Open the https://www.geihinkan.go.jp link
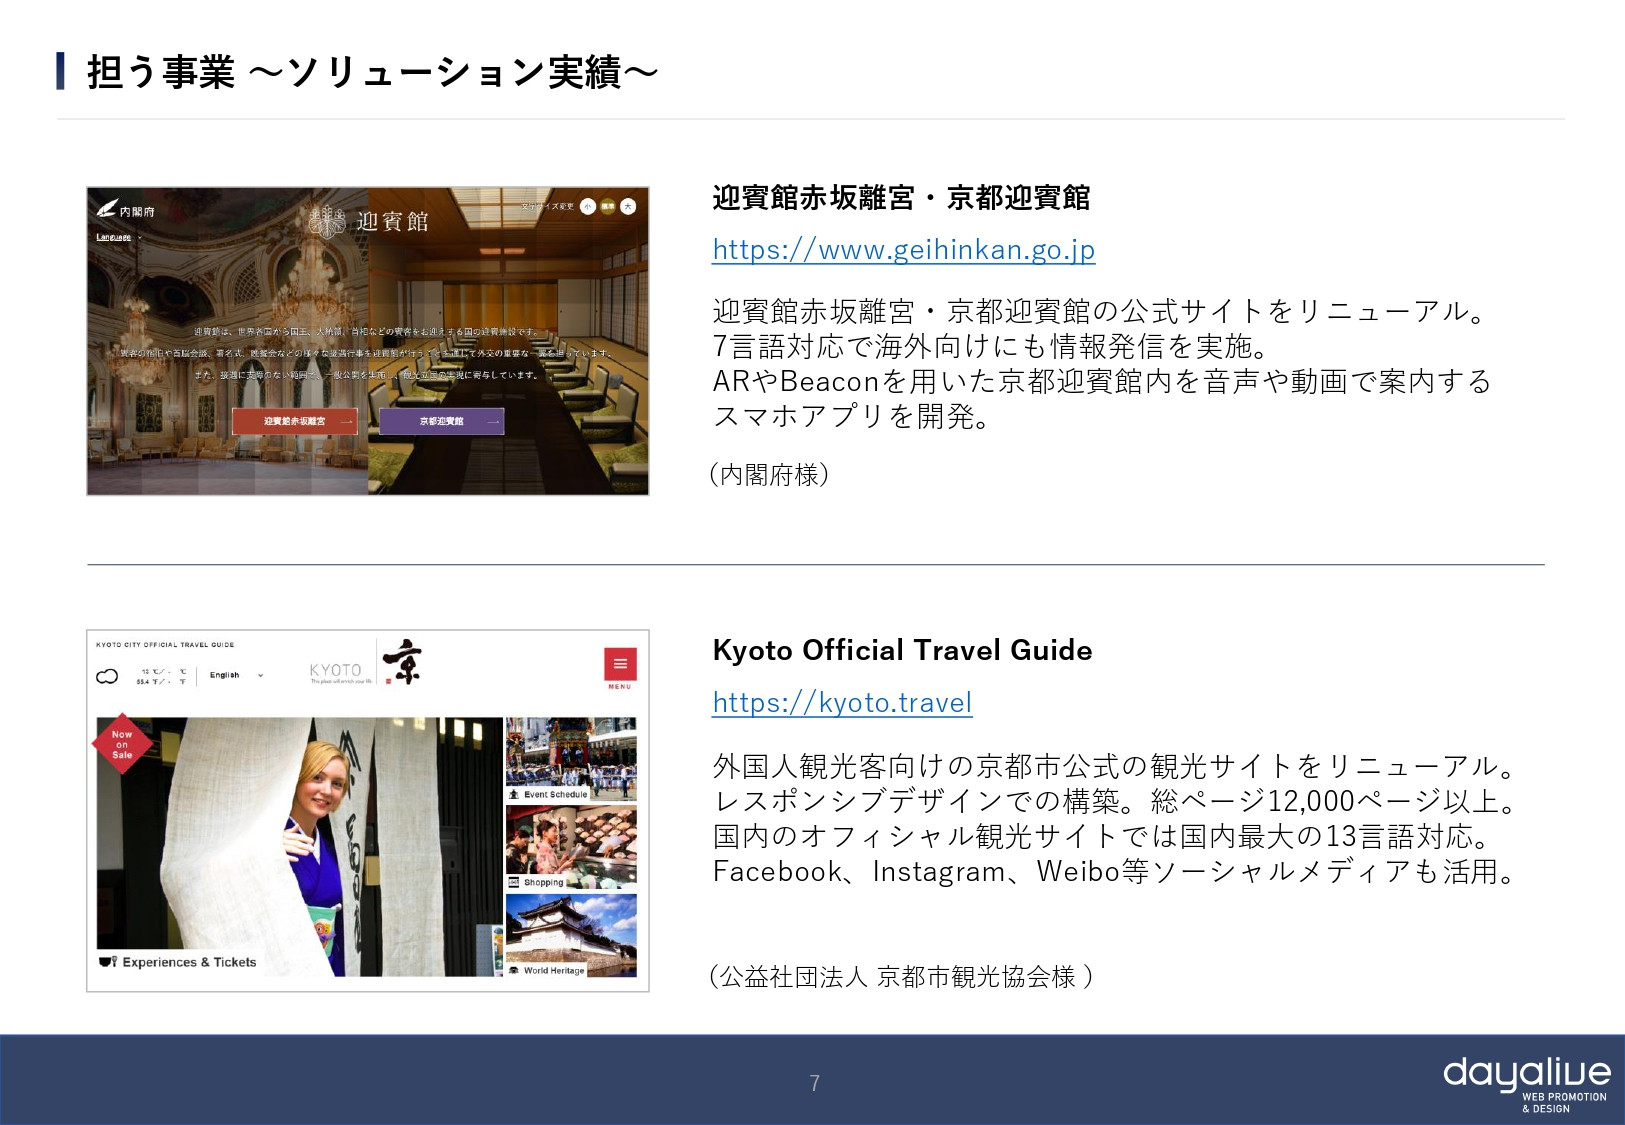1625x1125 pixels. coord(902,250)
